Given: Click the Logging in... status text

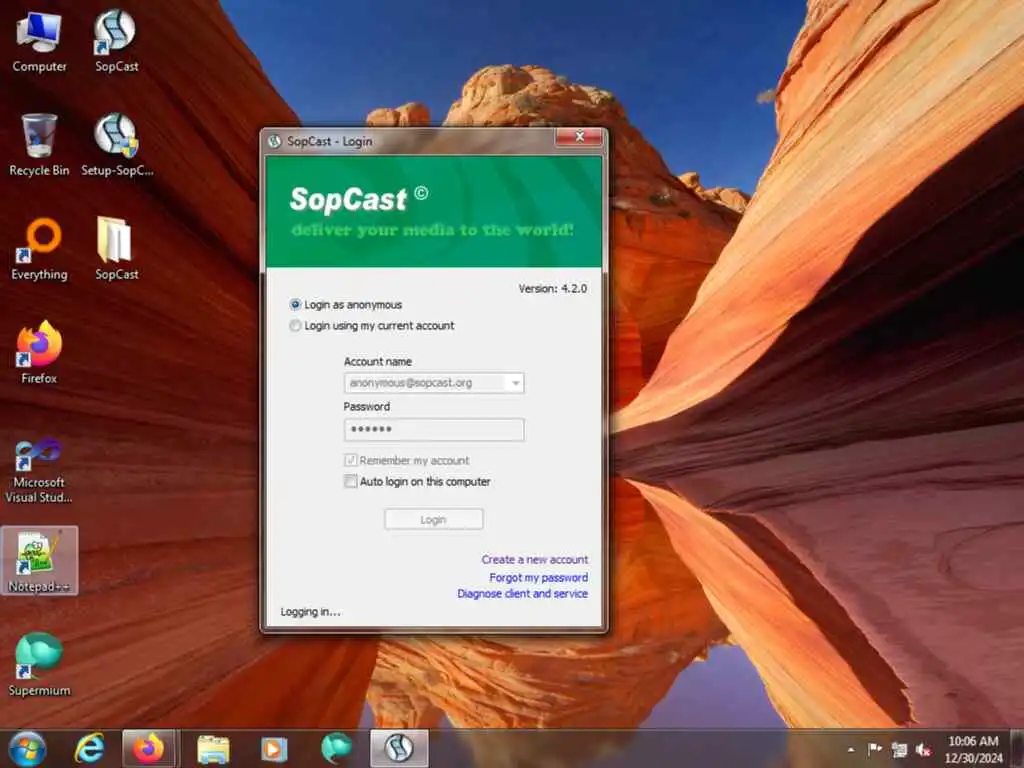Looking at the screenshot, I should [310, 612].
